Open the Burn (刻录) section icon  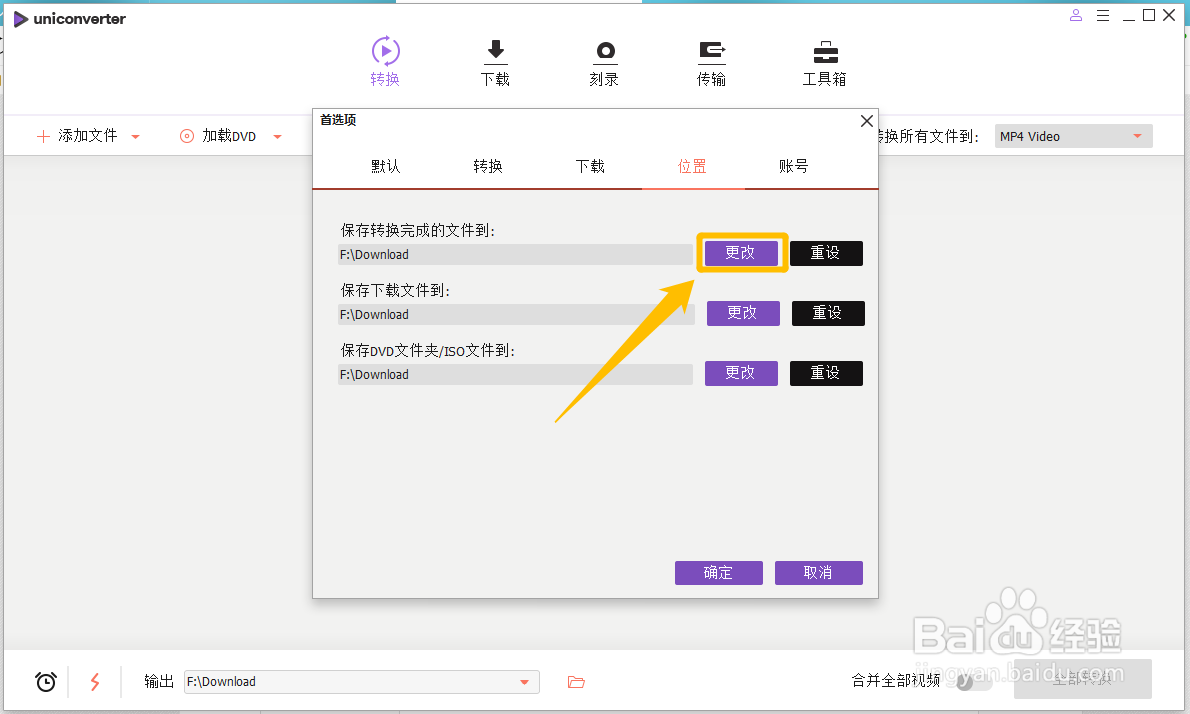[605, 51]
